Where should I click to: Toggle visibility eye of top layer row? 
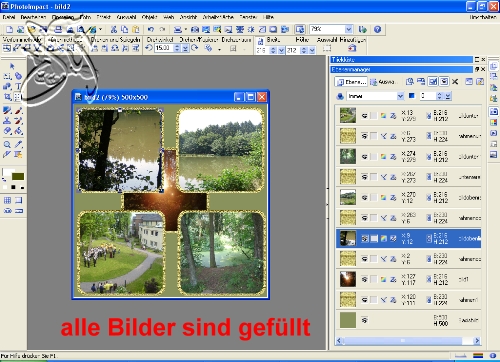click(365, 116)
